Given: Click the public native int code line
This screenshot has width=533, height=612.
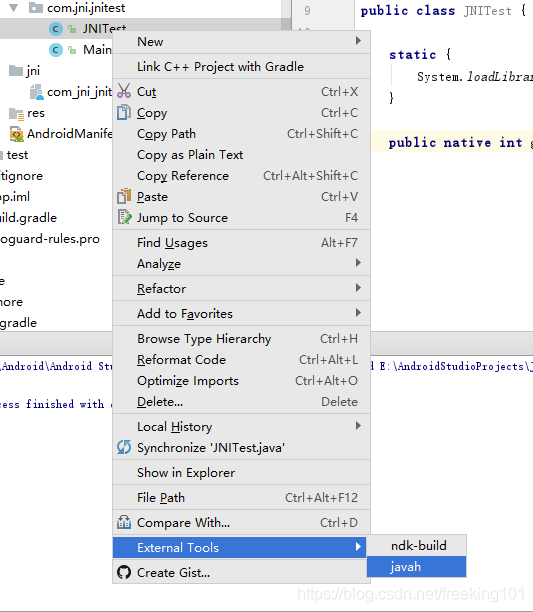Looking at the screenshot, I should [455, 143].
